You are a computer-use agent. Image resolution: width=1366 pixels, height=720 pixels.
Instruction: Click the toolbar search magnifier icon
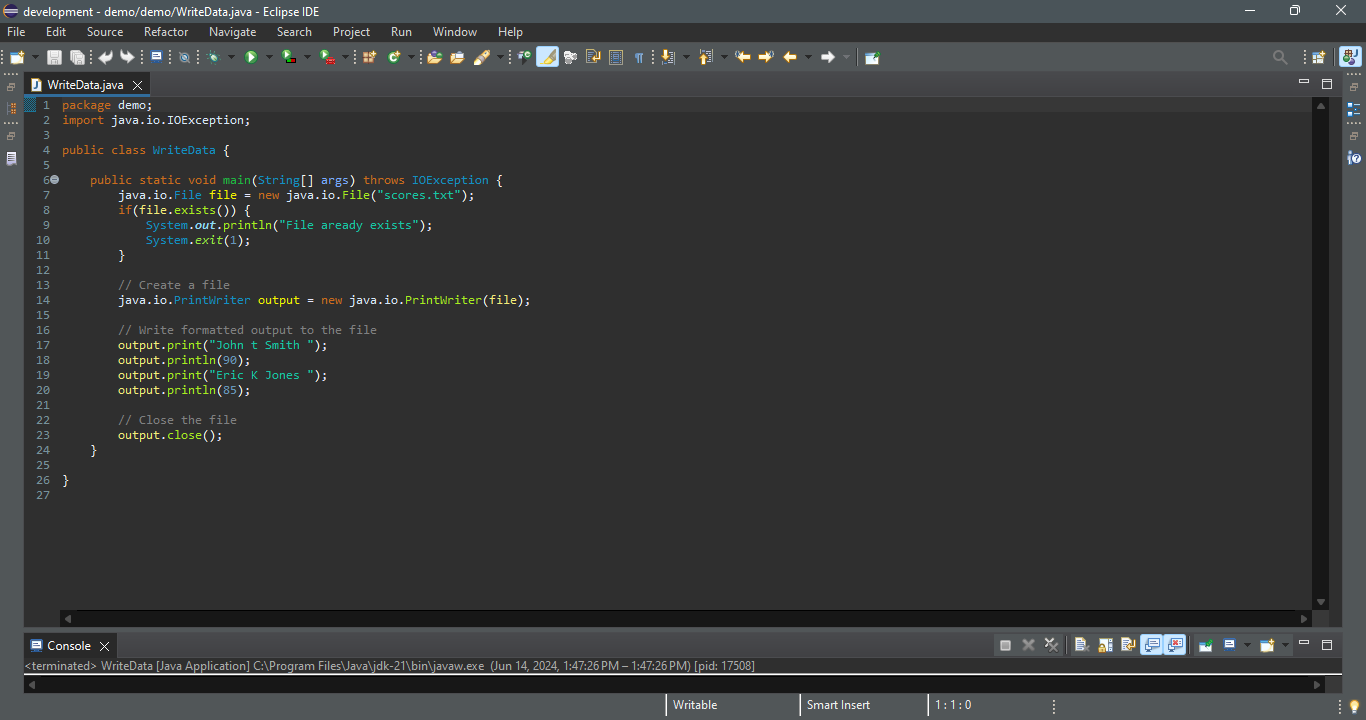(1280, 57)
